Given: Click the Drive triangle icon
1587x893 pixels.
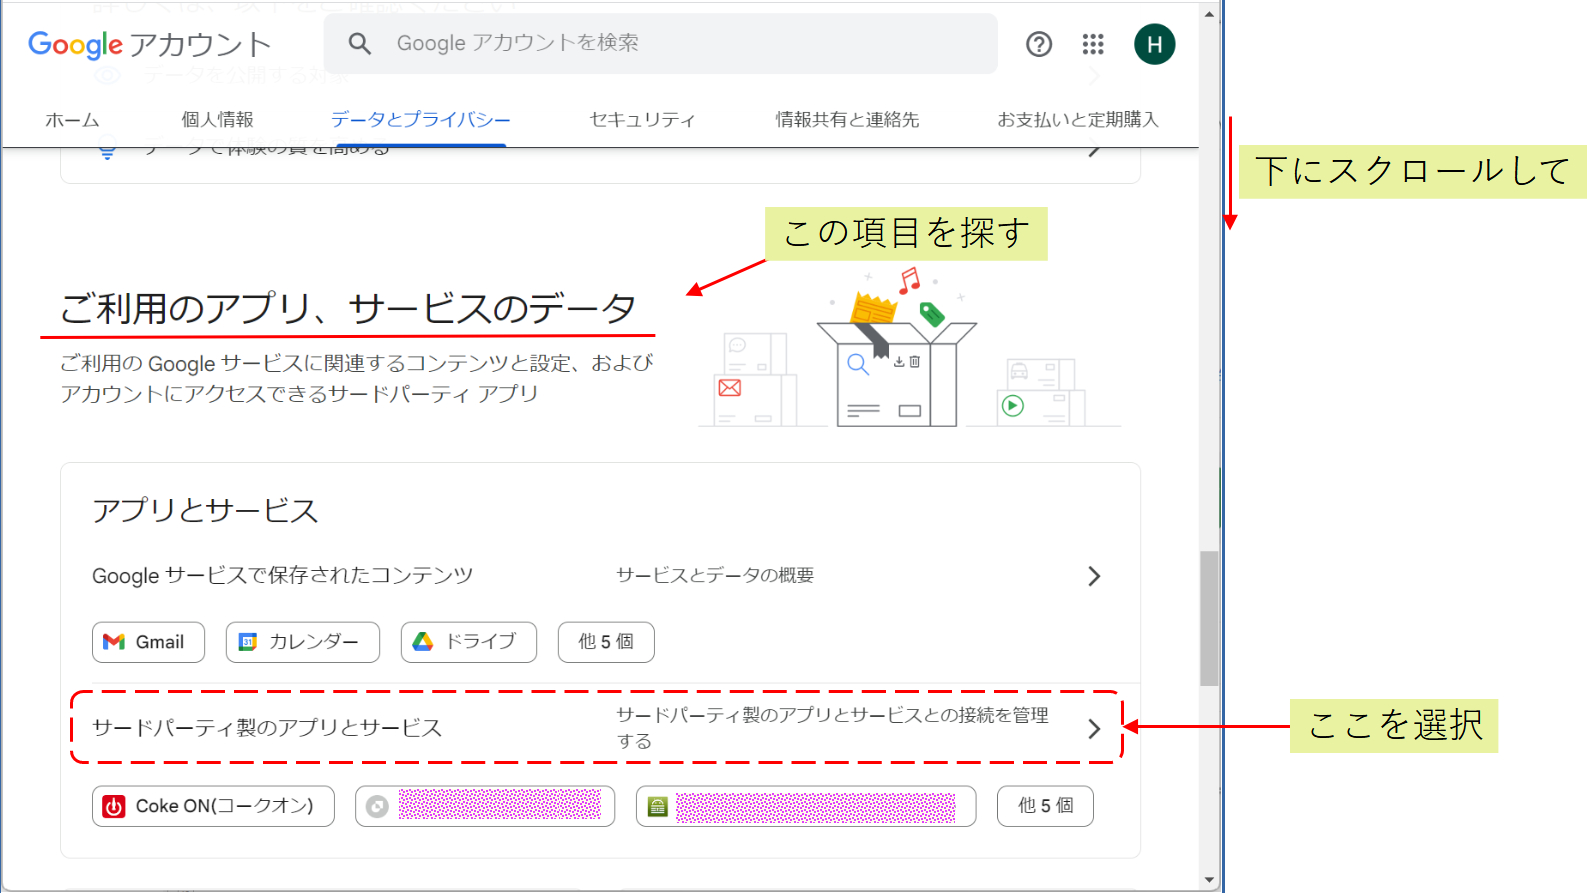Looking at the screenshot, I should (x=423, y=642).
